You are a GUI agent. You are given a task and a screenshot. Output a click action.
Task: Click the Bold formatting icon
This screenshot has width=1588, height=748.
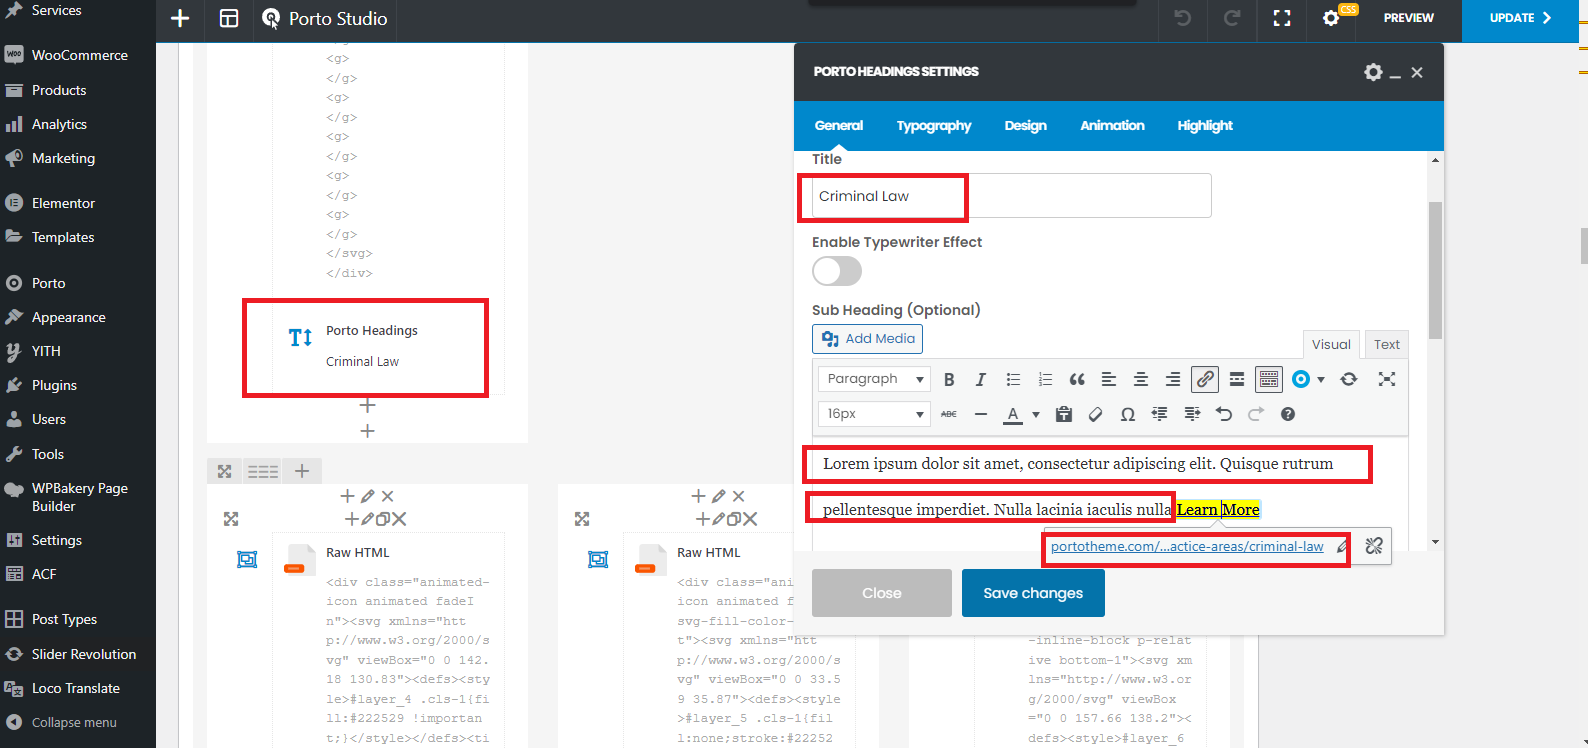coord(949,379)
